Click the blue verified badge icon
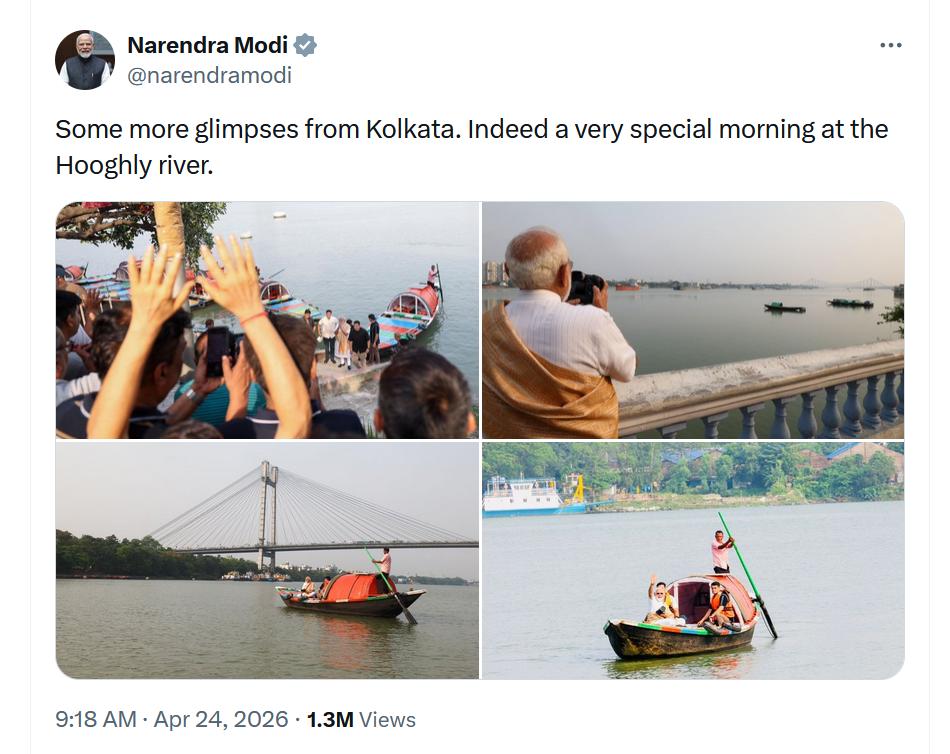The width and height of the screenshot is (950, 754). 305,45
